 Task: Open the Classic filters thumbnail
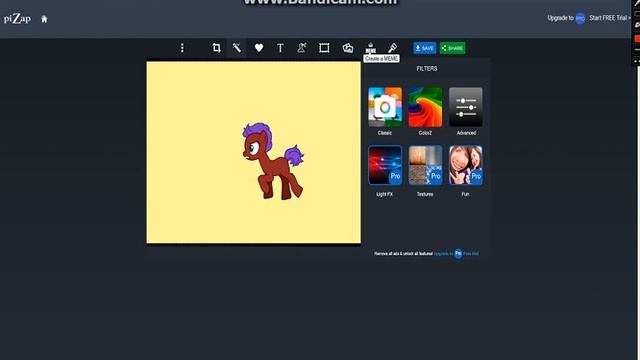[385, 107]
